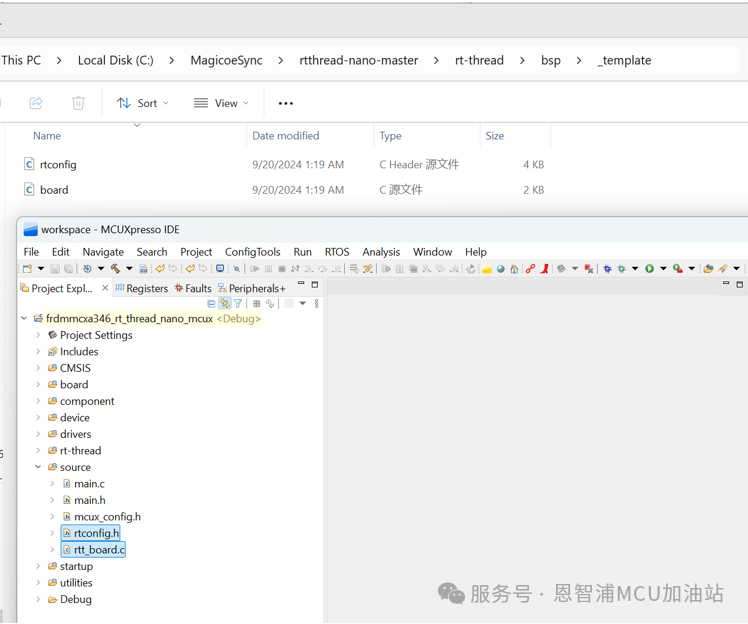Open the RTOS menu

point(336,252)
